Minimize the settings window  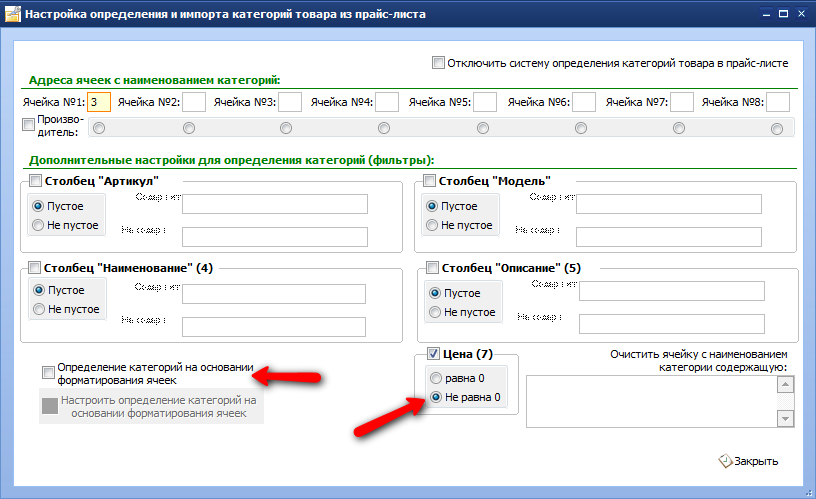click(766, 14)
